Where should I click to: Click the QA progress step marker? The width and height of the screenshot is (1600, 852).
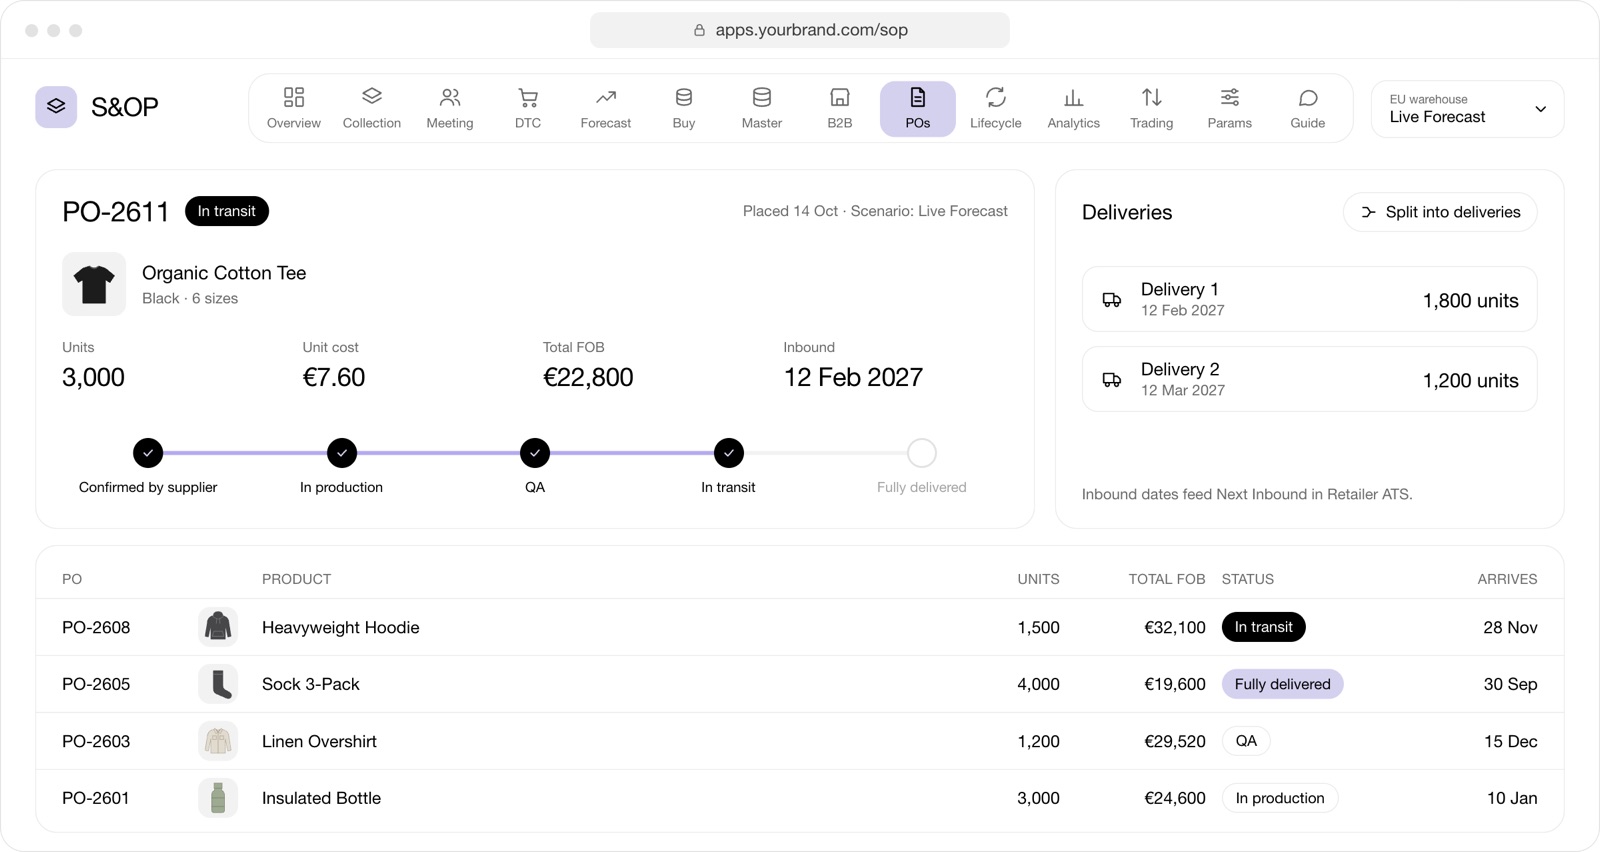pos(535,453)
